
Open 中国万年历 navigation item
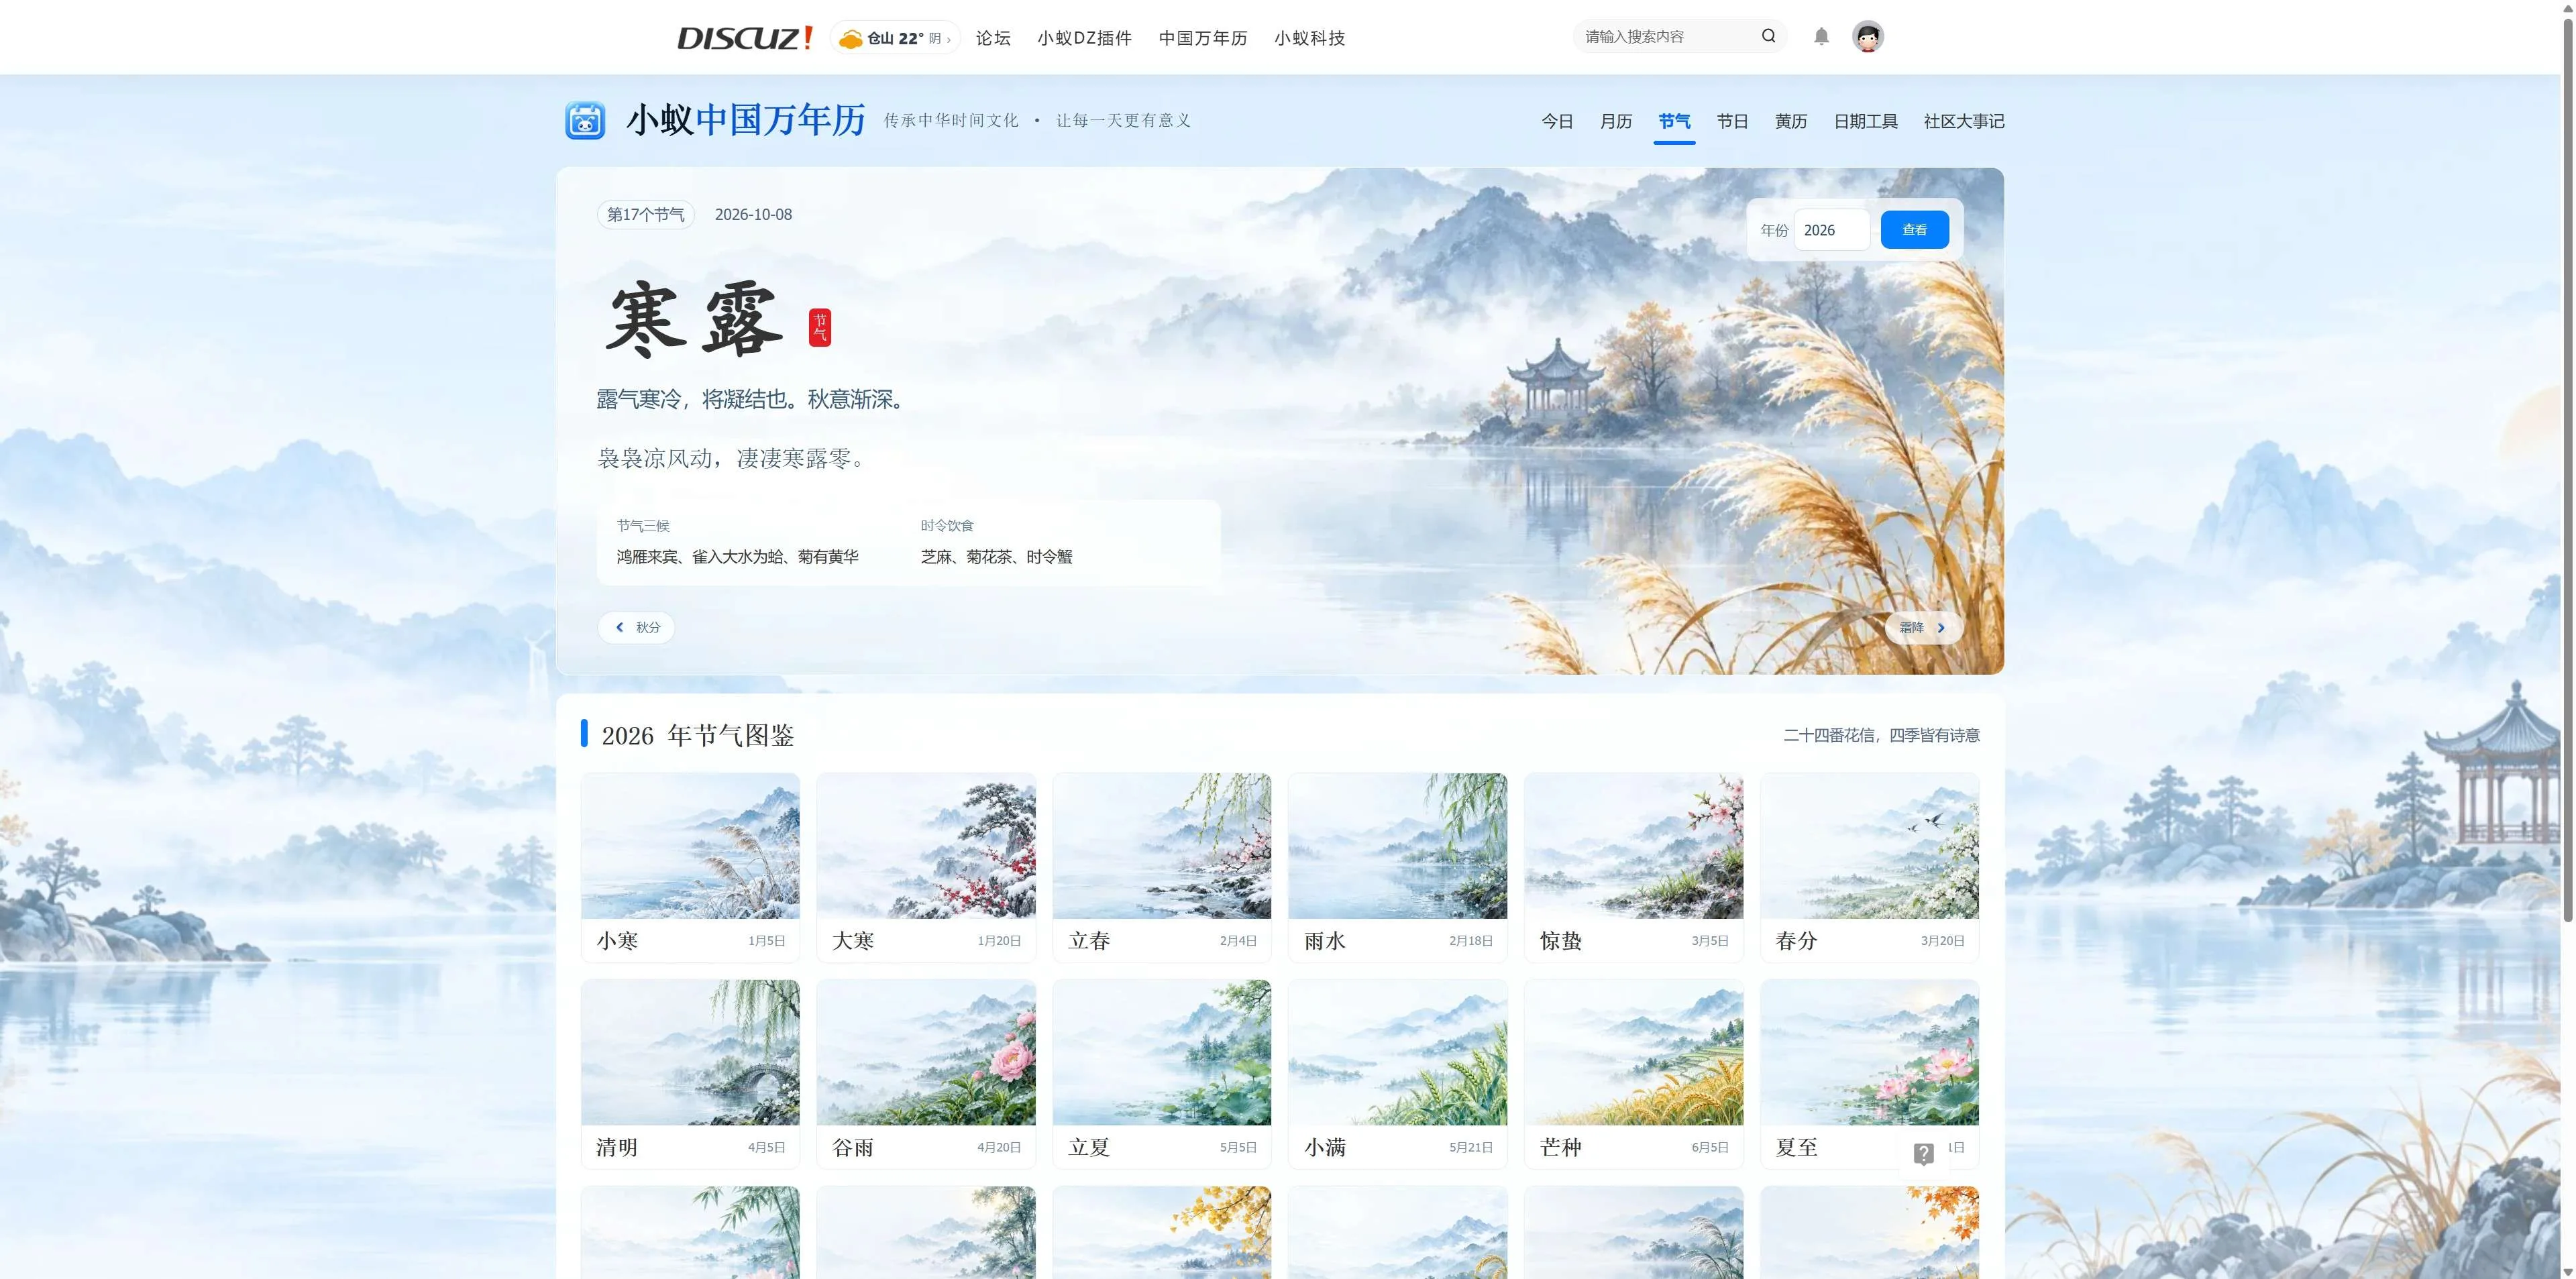click(x=1203, y=38)
